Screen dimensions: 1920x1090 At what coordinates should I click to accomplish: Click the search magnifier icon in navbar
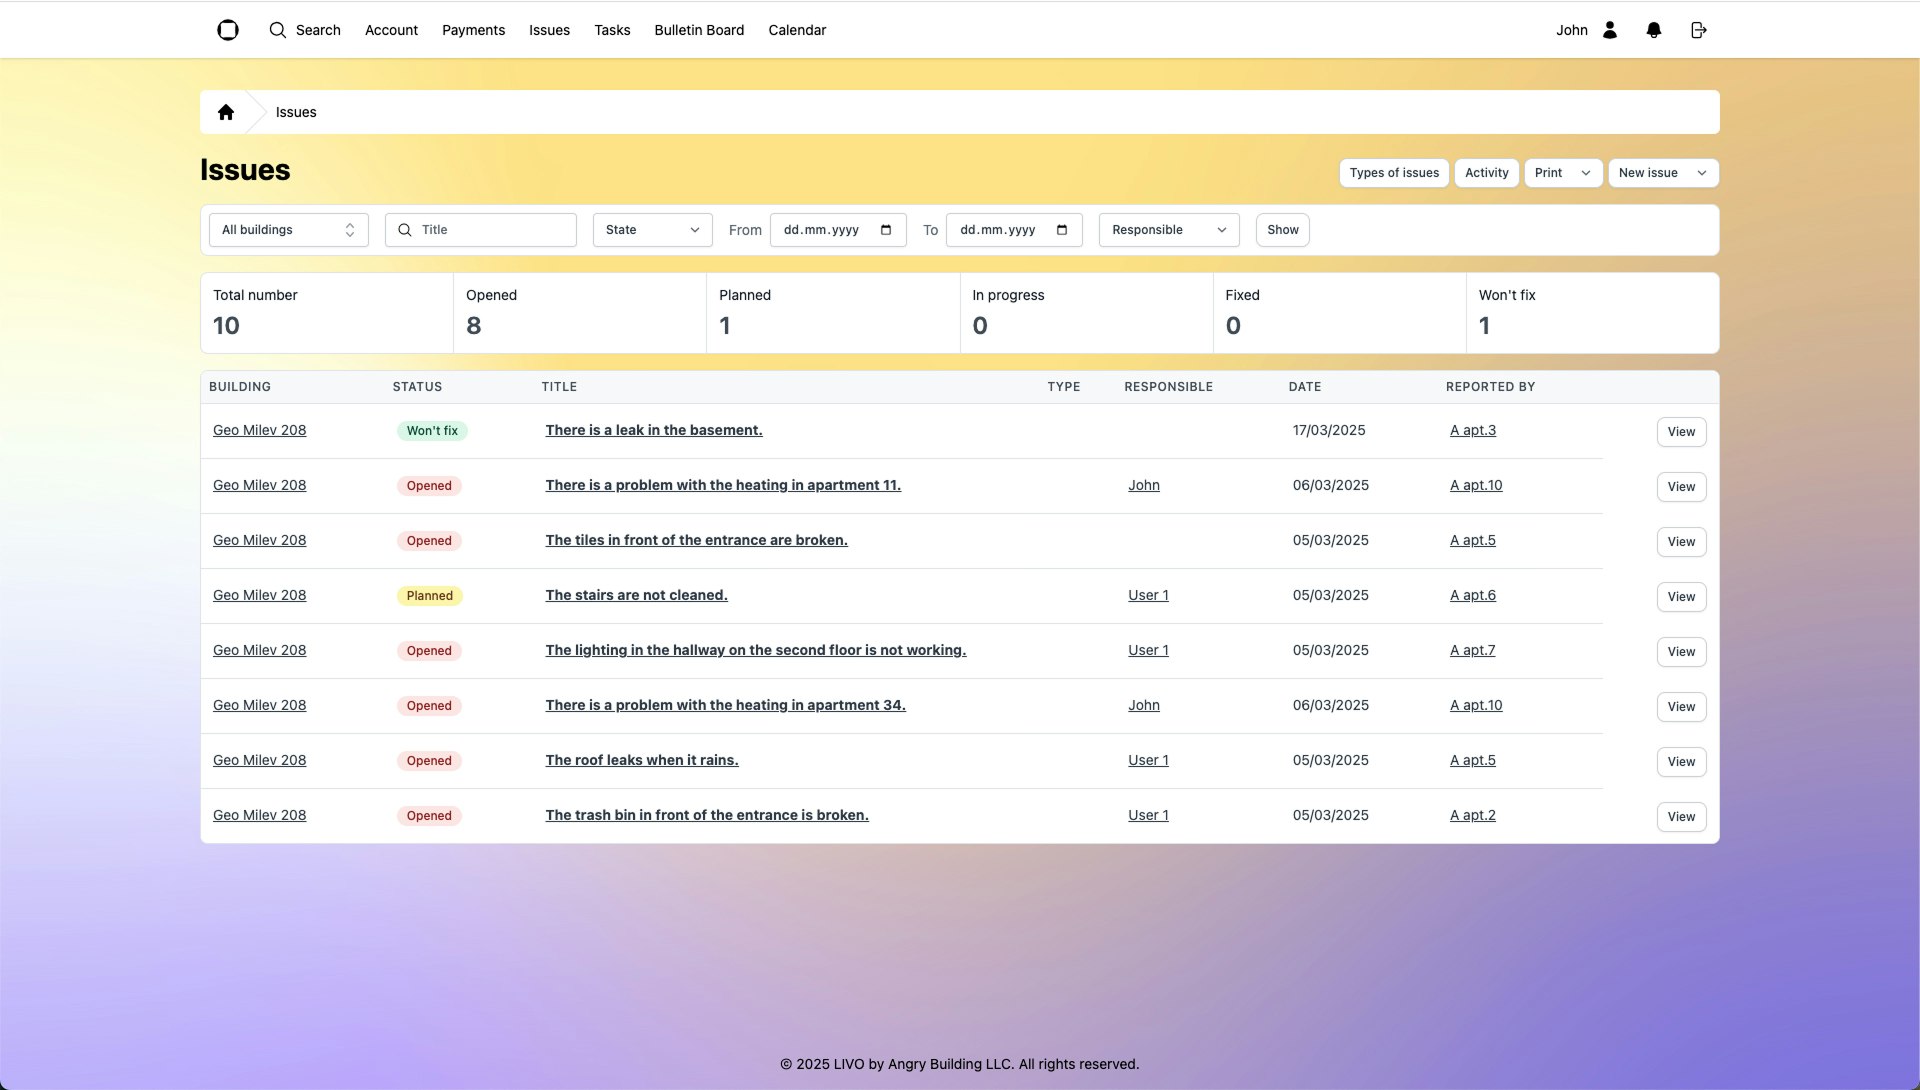[x=278, y=30]
